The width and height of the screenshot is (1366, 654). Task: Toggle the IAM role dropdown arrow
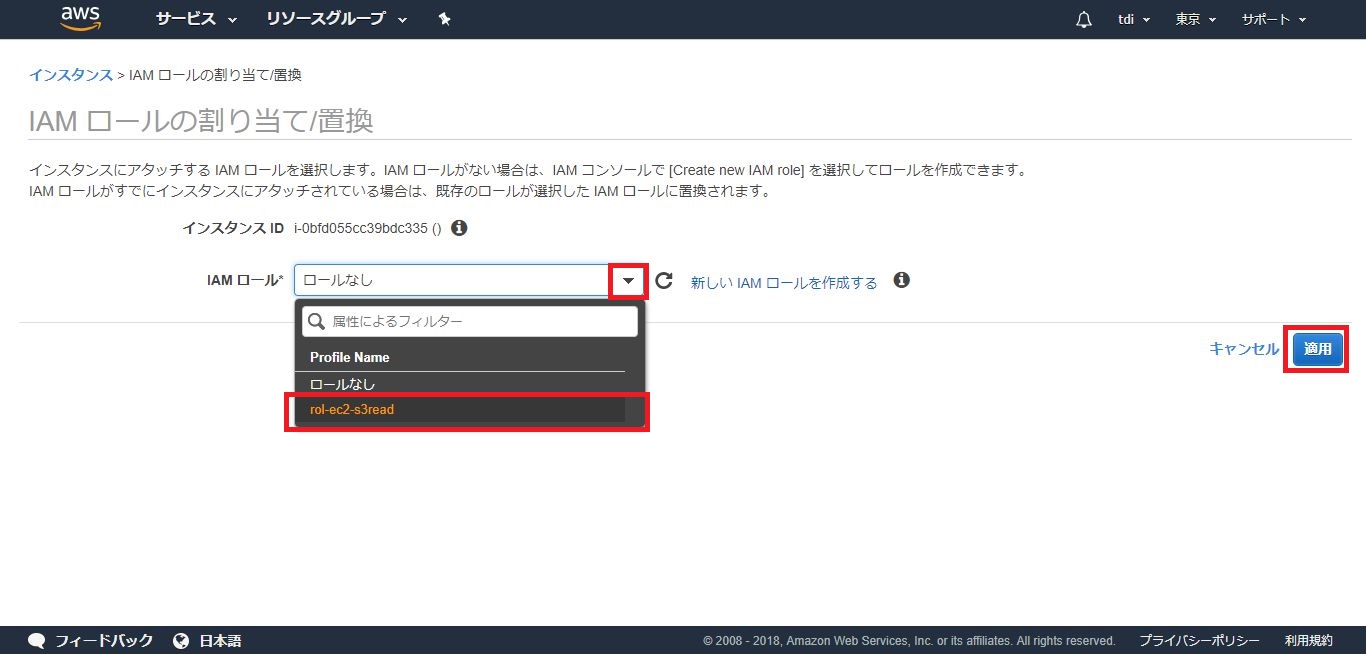(x=628, y=281)
